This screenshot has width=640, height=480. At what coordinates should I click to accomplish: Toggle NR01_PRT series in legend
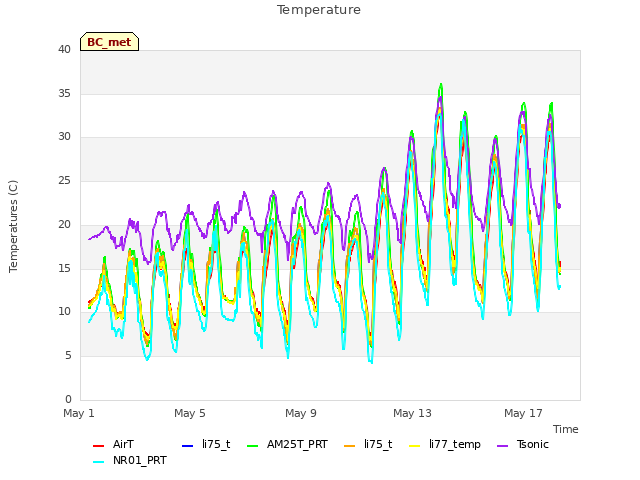[x=130, y=460]
